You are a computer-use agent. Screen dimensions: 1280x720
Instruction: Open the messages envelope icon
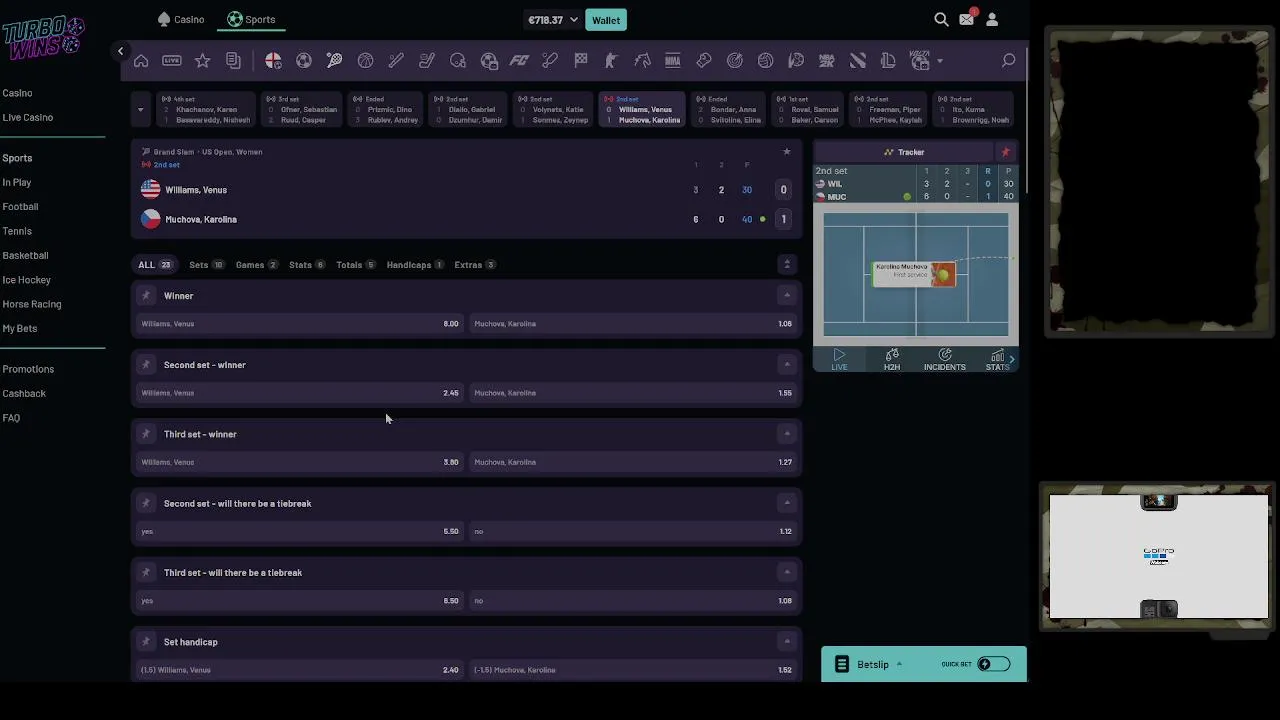tap(966, 19)
